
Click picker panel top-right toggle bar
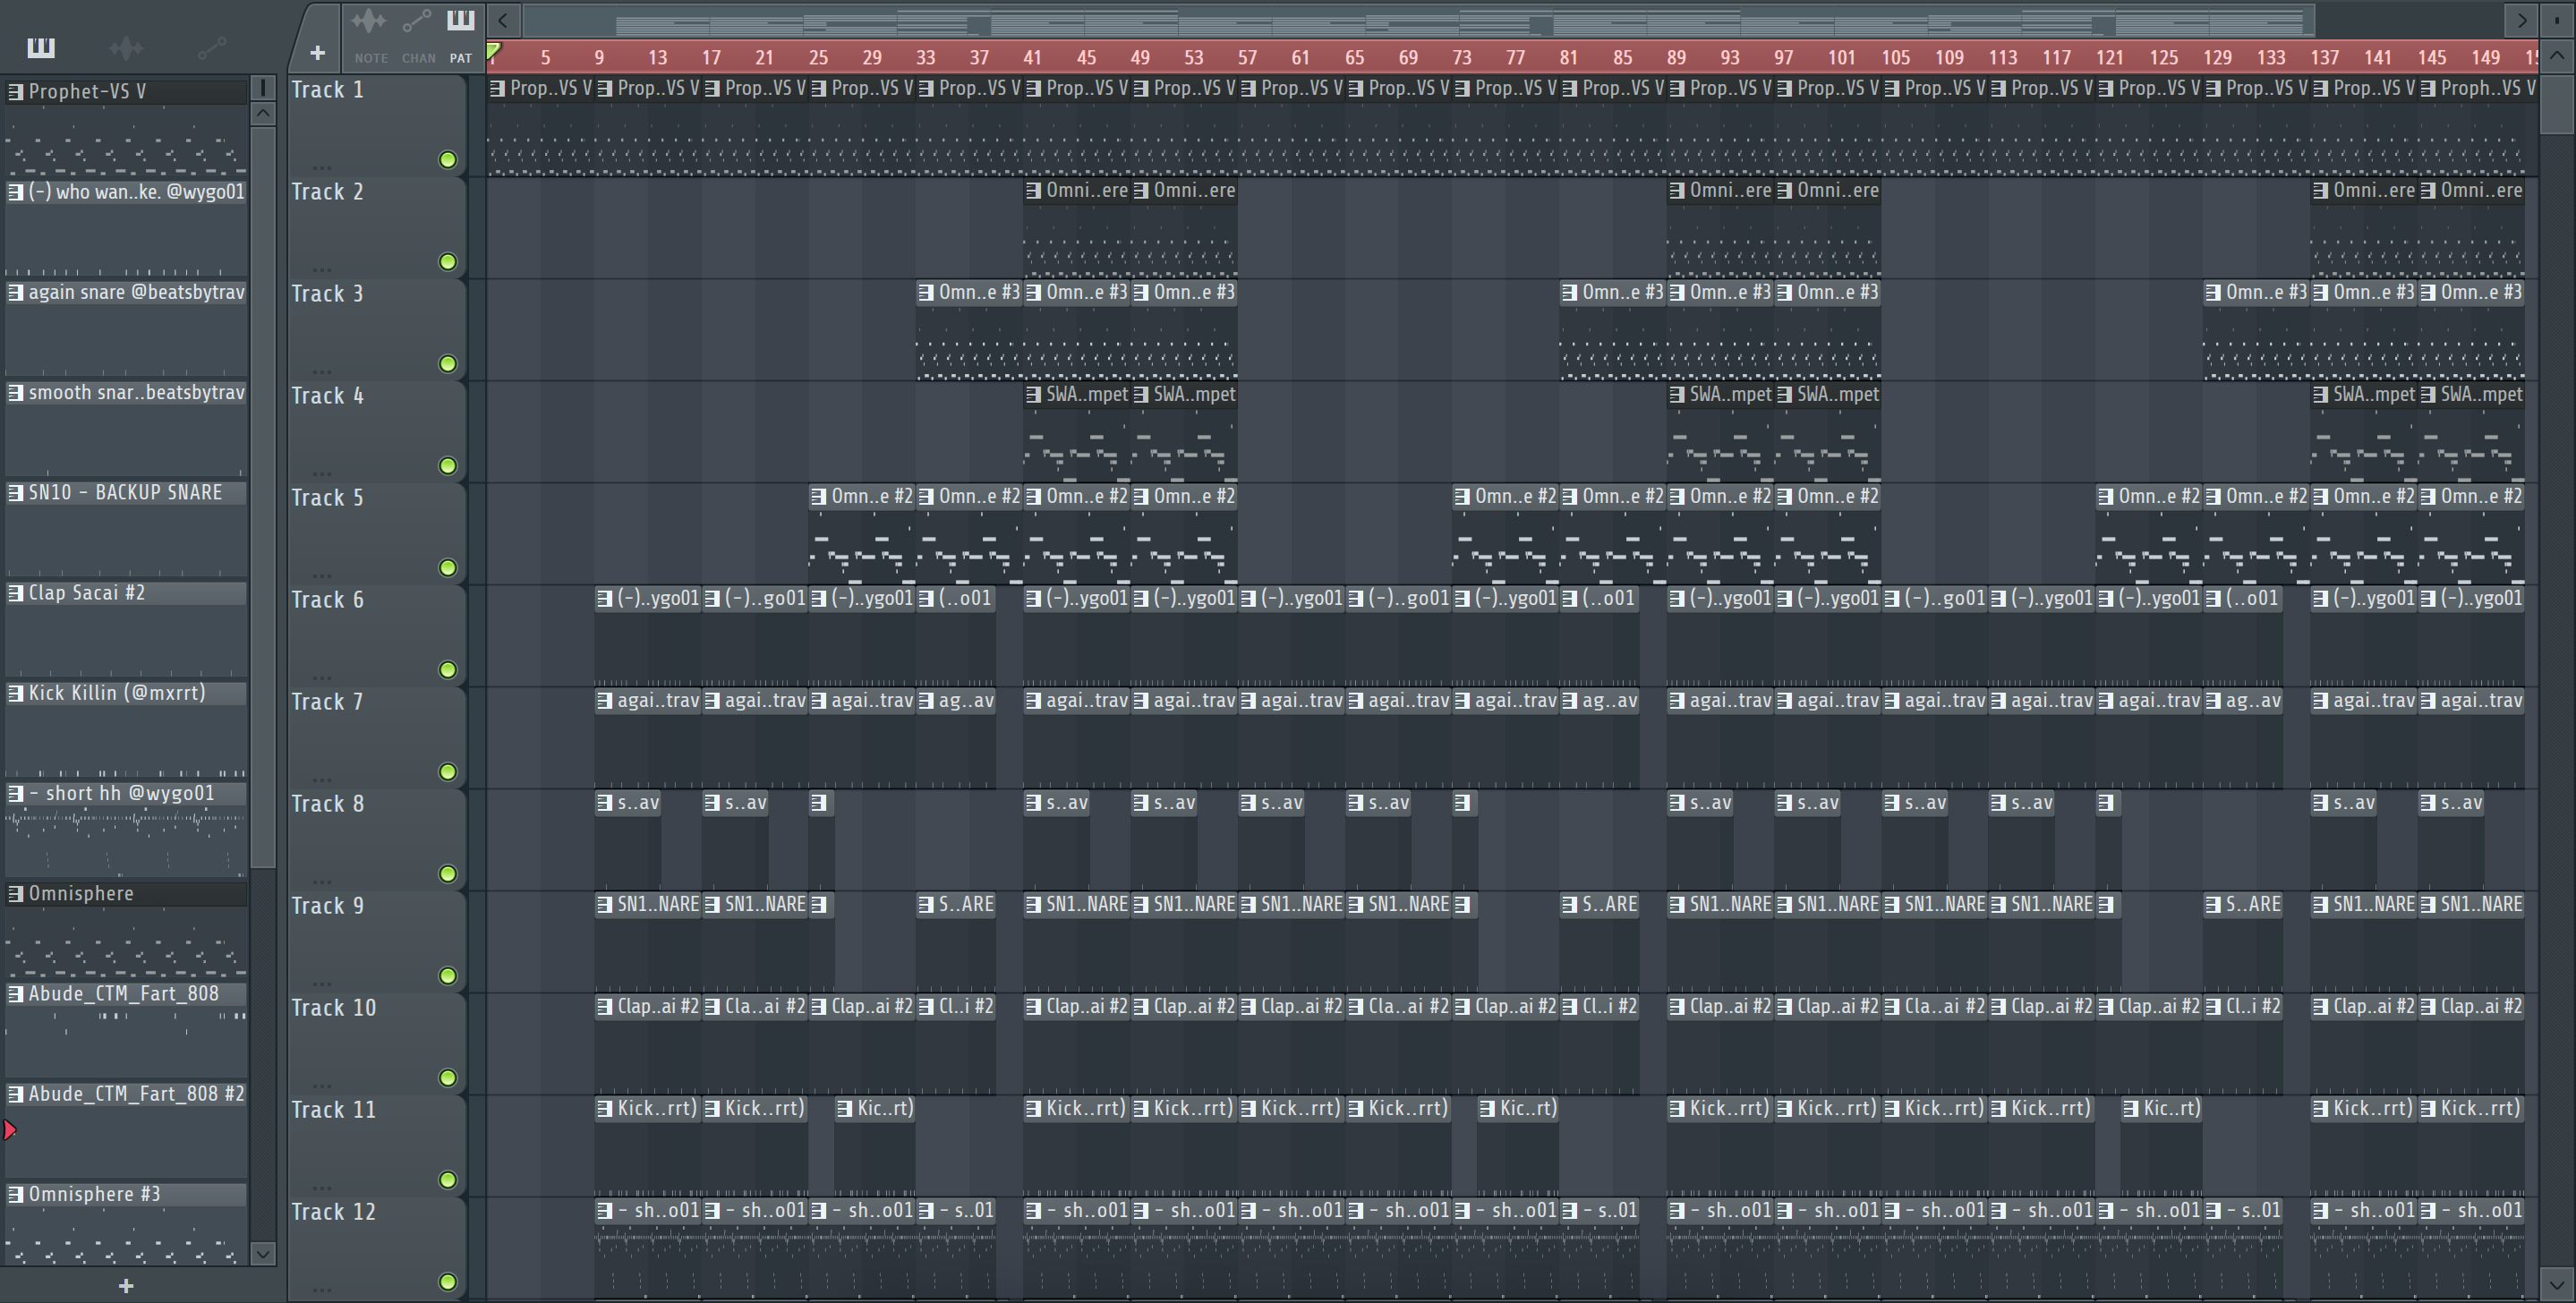click(263, 88)
